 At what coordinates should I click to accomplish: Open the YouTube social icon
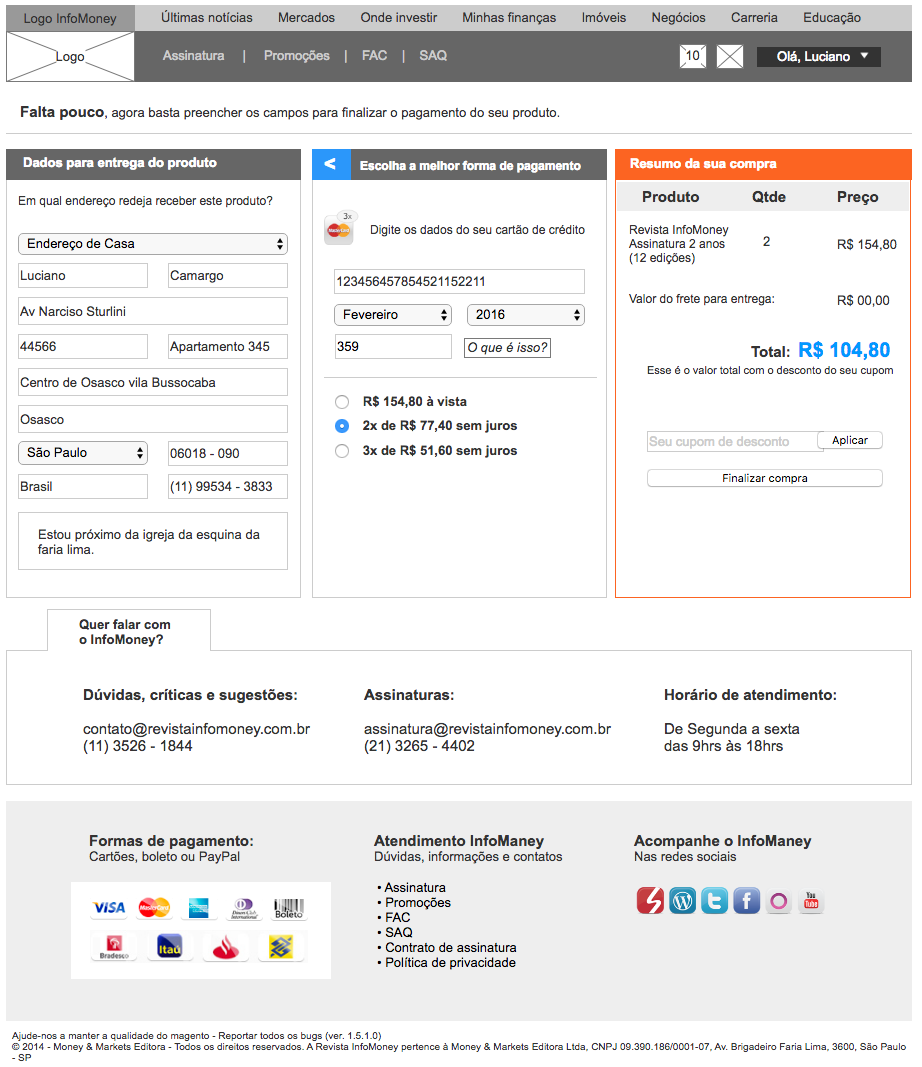coord(811,901)
